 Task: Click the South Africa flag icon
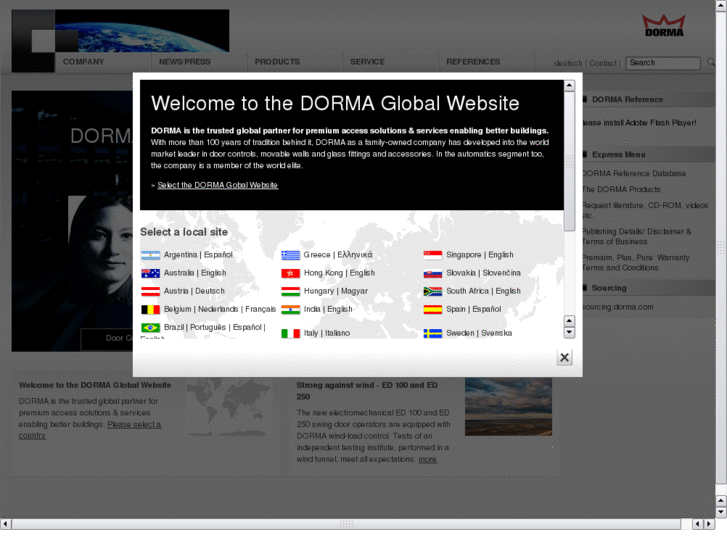(x=433, y=291)
